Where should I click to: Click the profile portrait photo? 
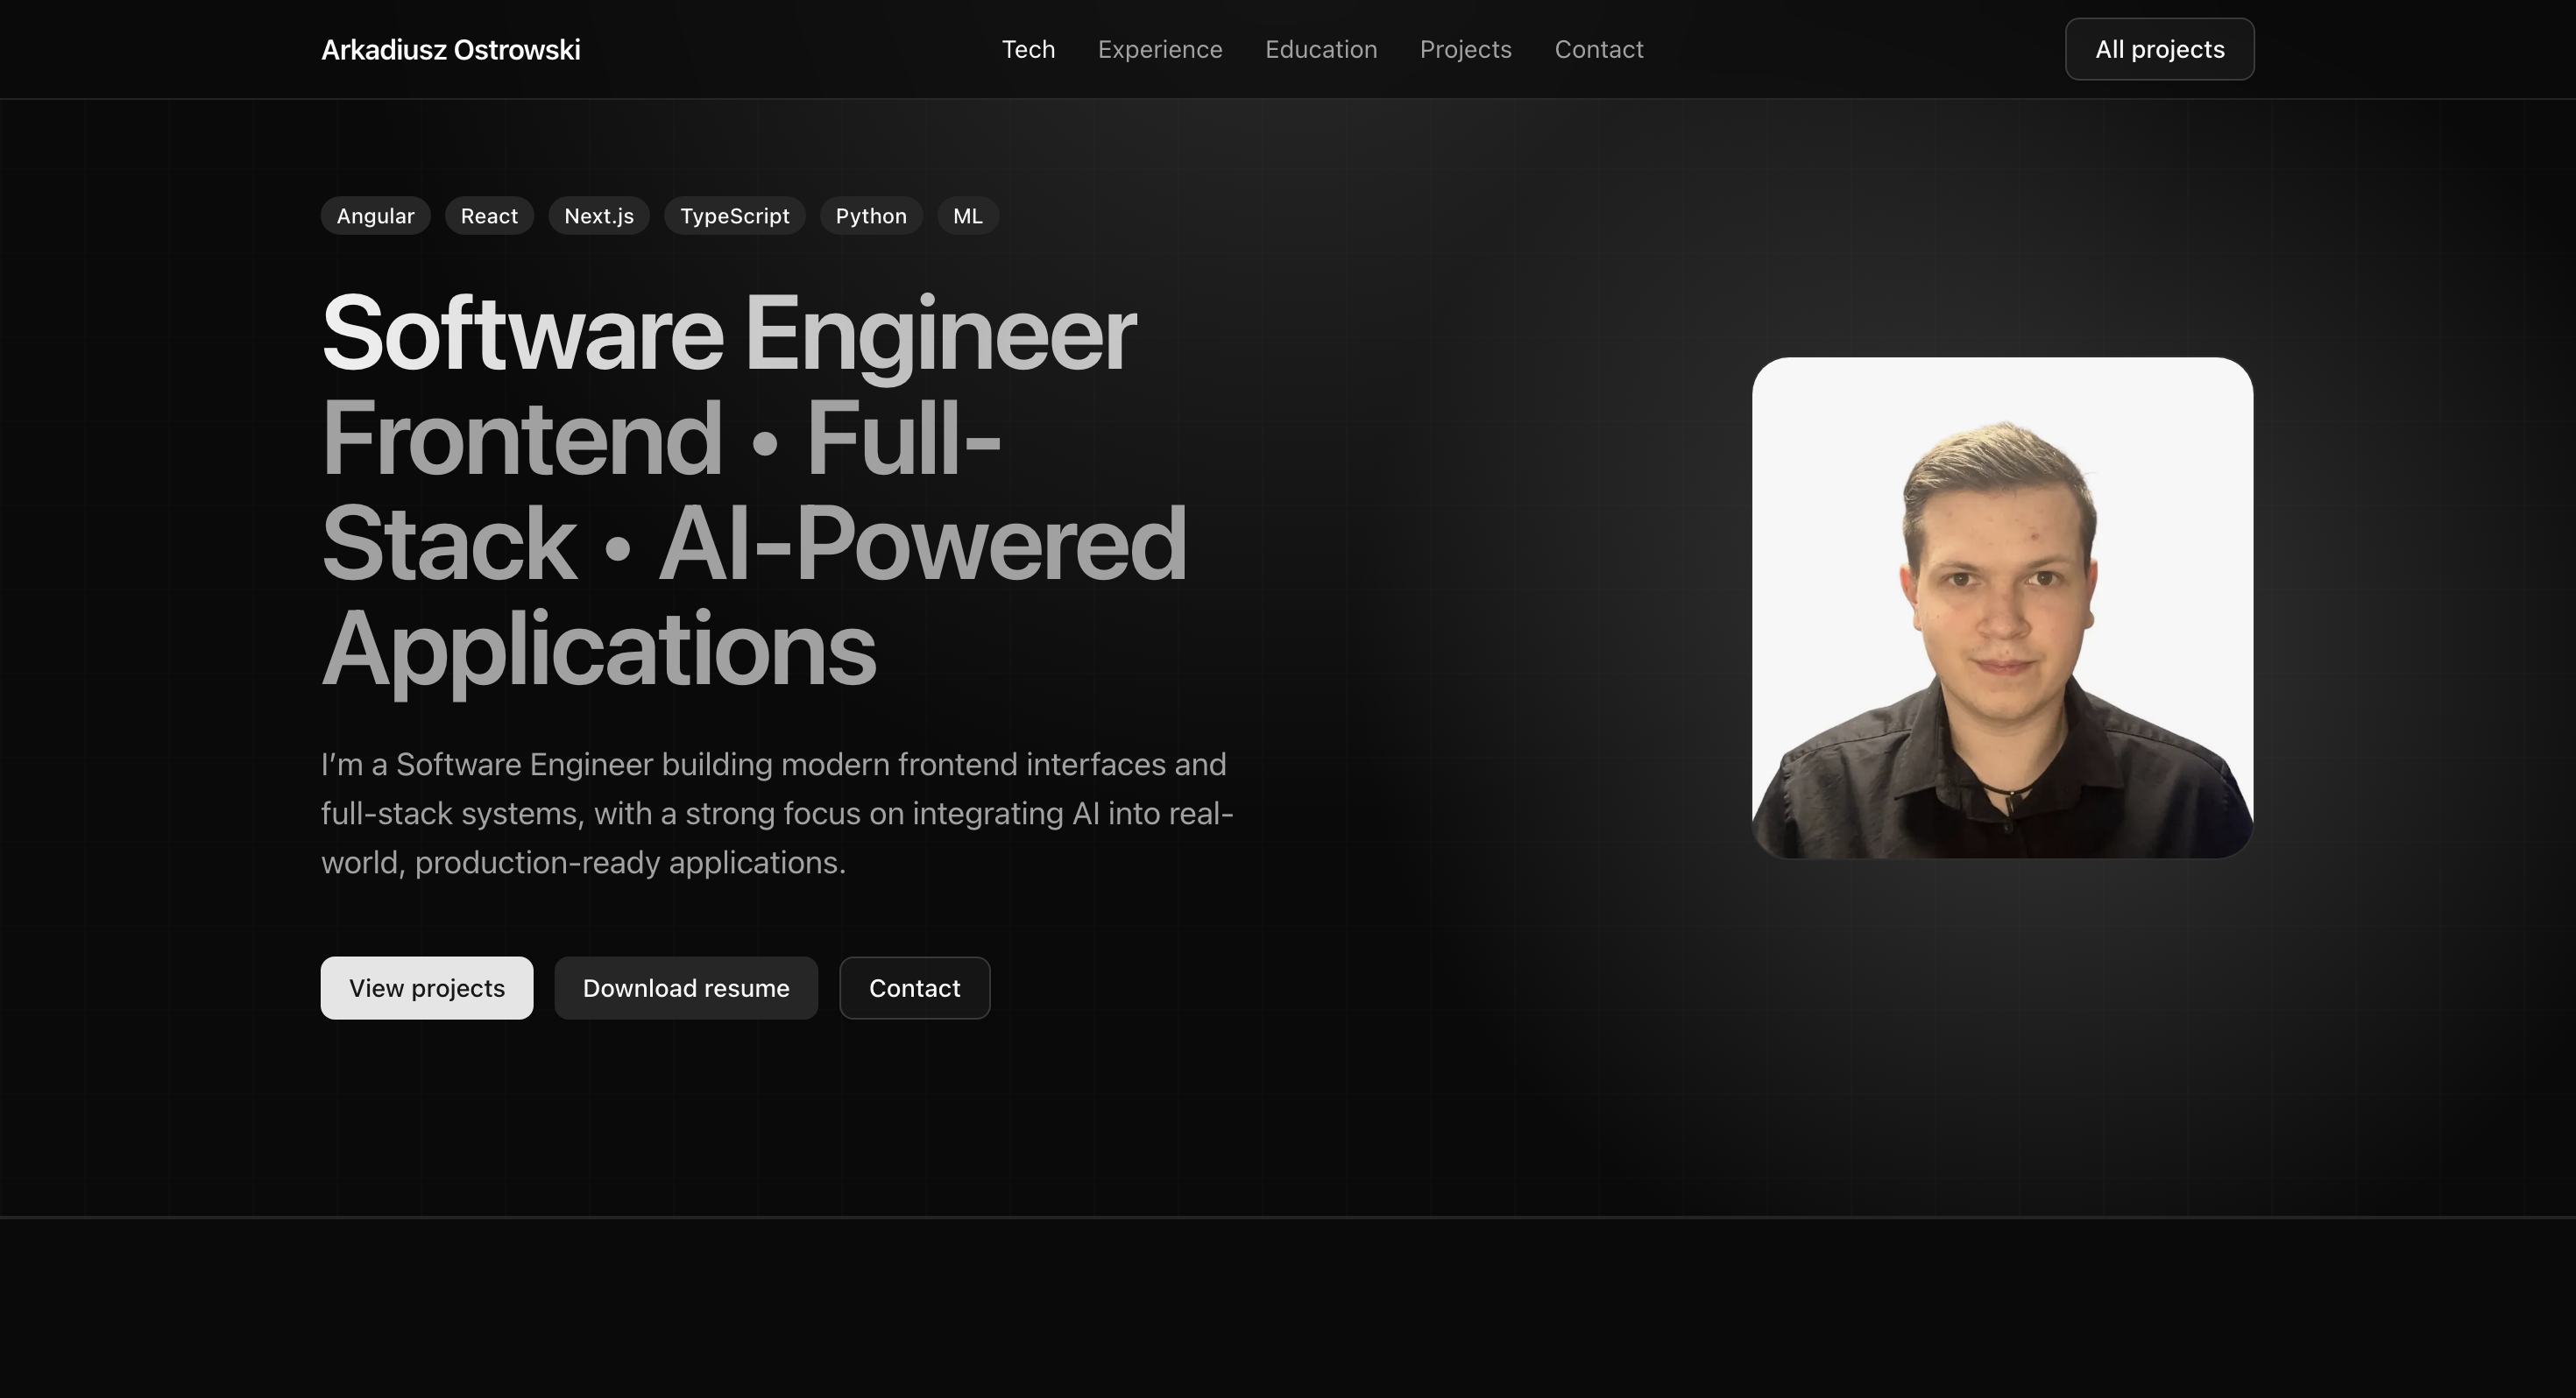(x=2002, y=608)
